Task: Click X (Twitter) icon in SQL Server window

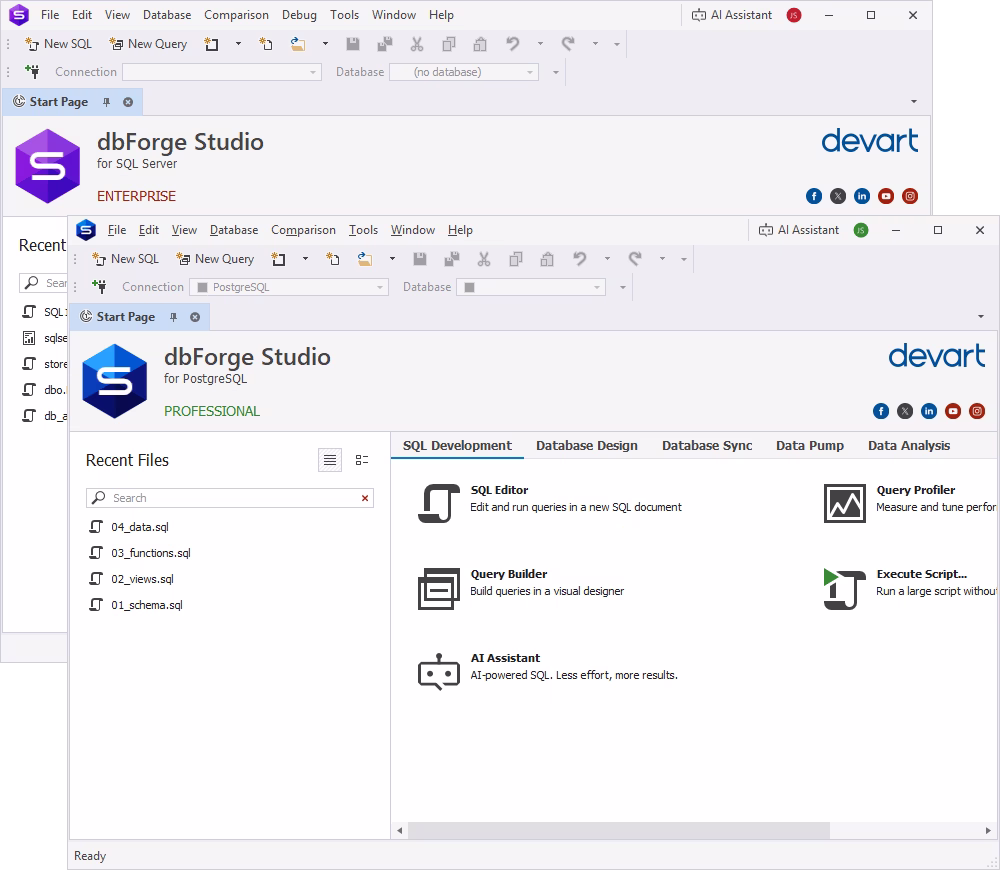Action: point(838,196)
